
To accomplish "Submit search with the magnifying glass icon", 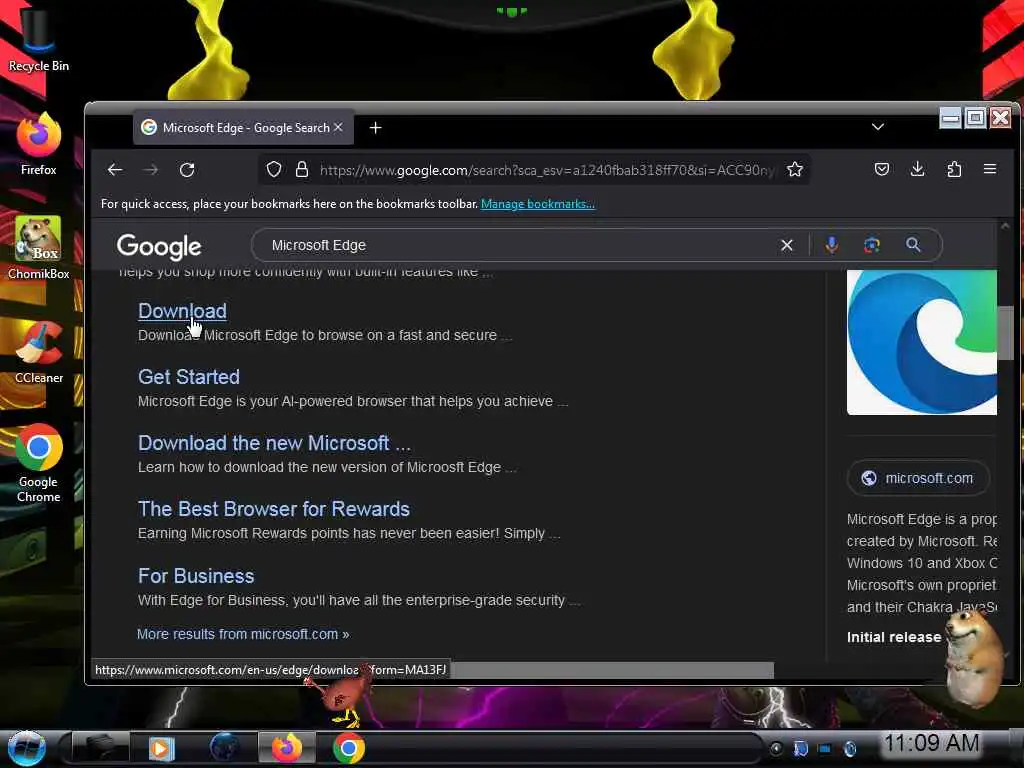I will pos(914,245).
